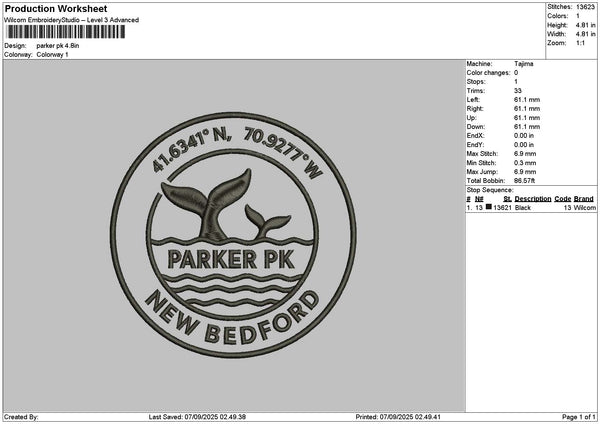Click the 'Created By:' footer label
Viewport: 600px width, 424px height.
[x=21, y=417]
